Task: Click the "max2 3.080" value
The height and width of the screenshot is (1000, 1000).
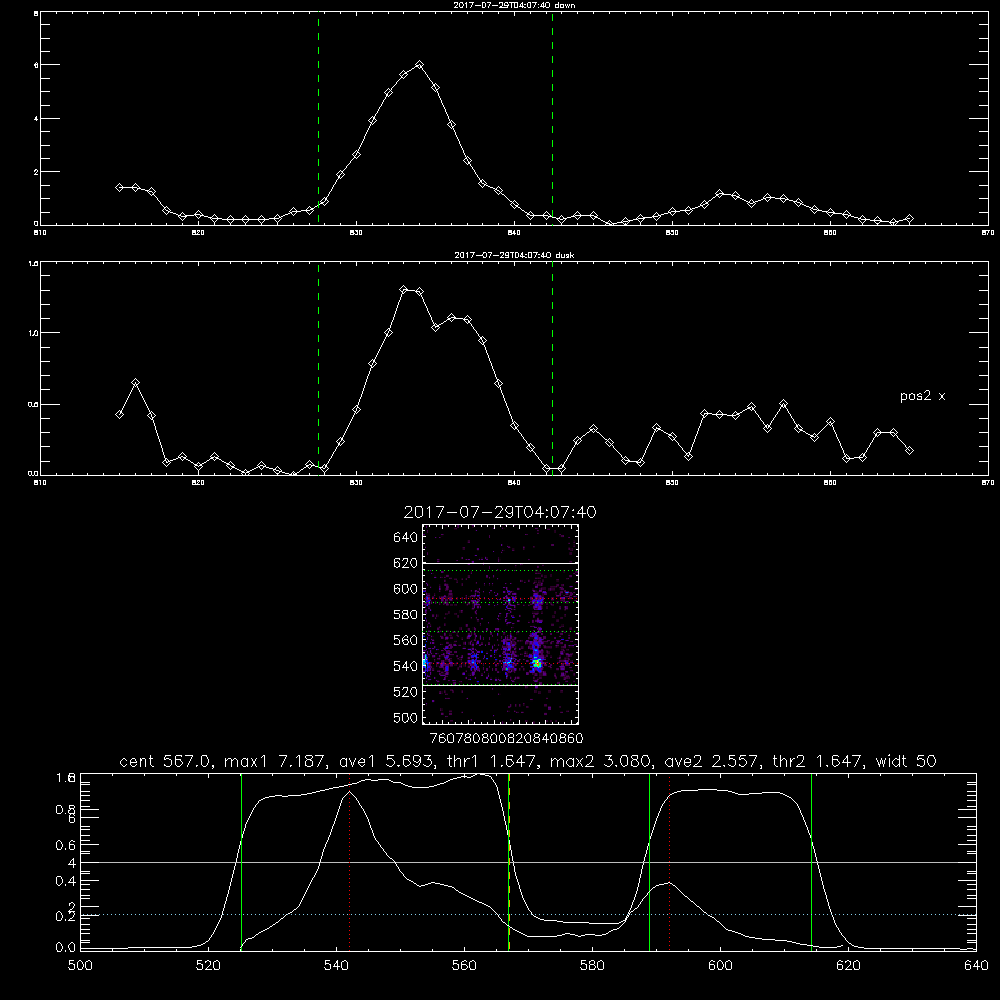Action: click(x=601, y=761)
